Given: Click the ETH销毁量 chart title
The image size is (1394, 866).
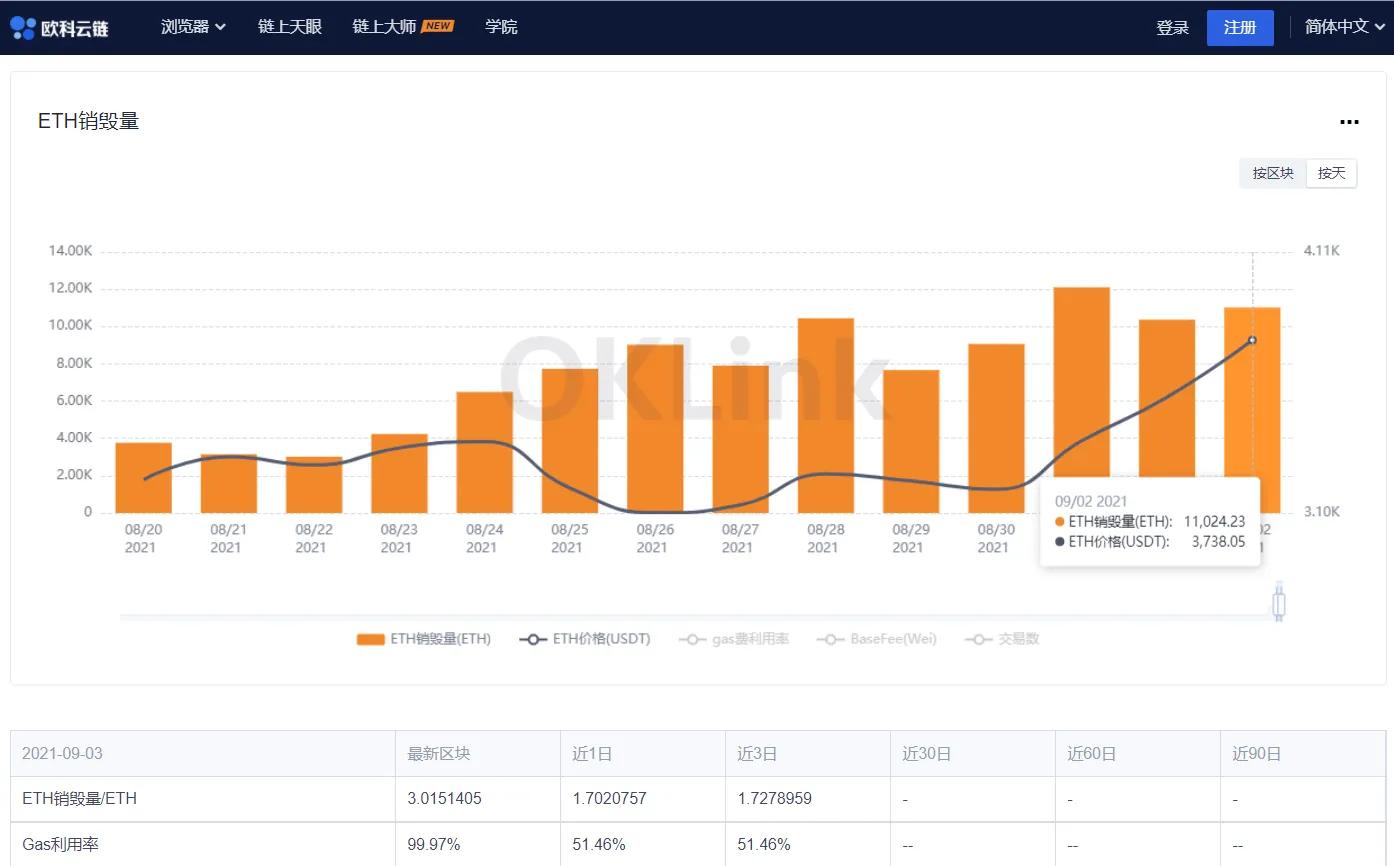Looking at the screenshot, I should coord(88,121).
